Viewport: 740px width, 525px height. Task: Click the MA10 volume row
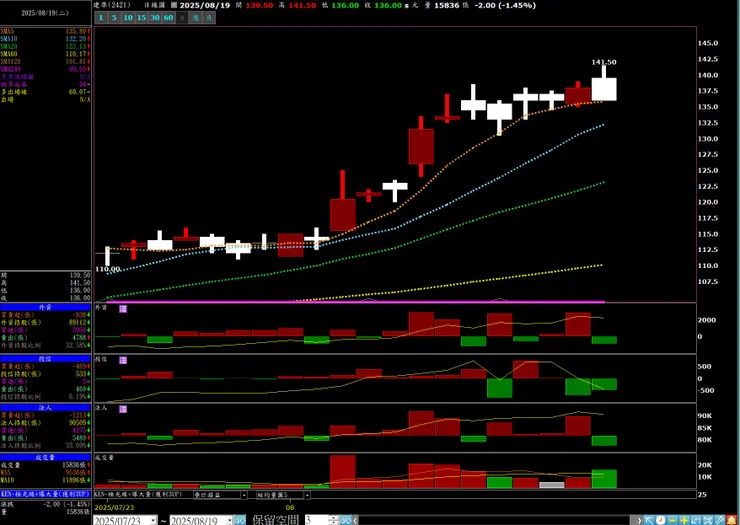pos(45,480)
